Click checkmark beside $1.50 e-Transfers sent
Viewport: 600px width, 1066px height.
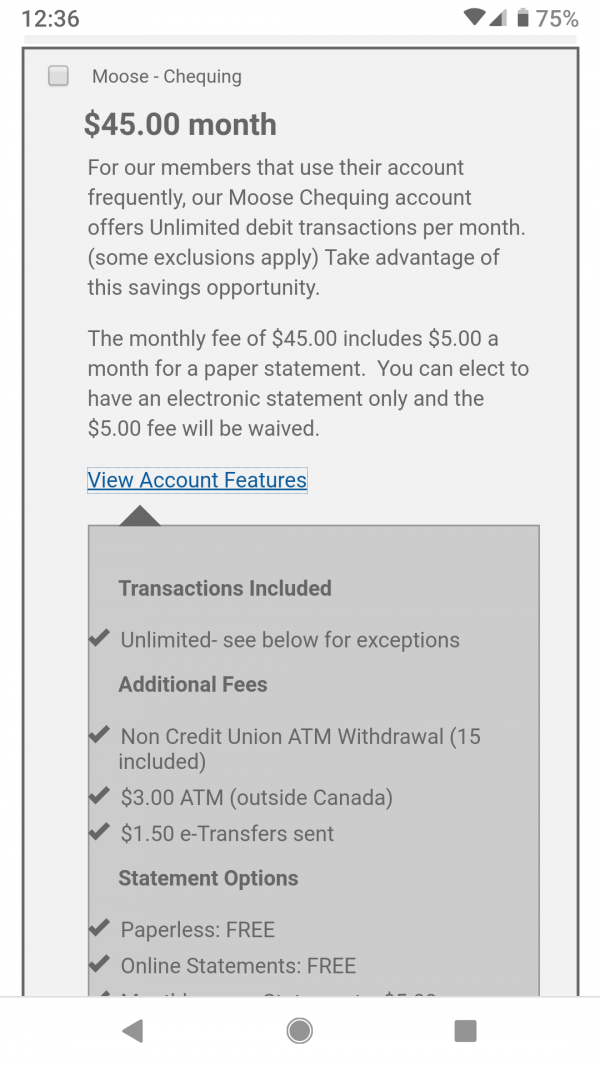pos(99,832)
